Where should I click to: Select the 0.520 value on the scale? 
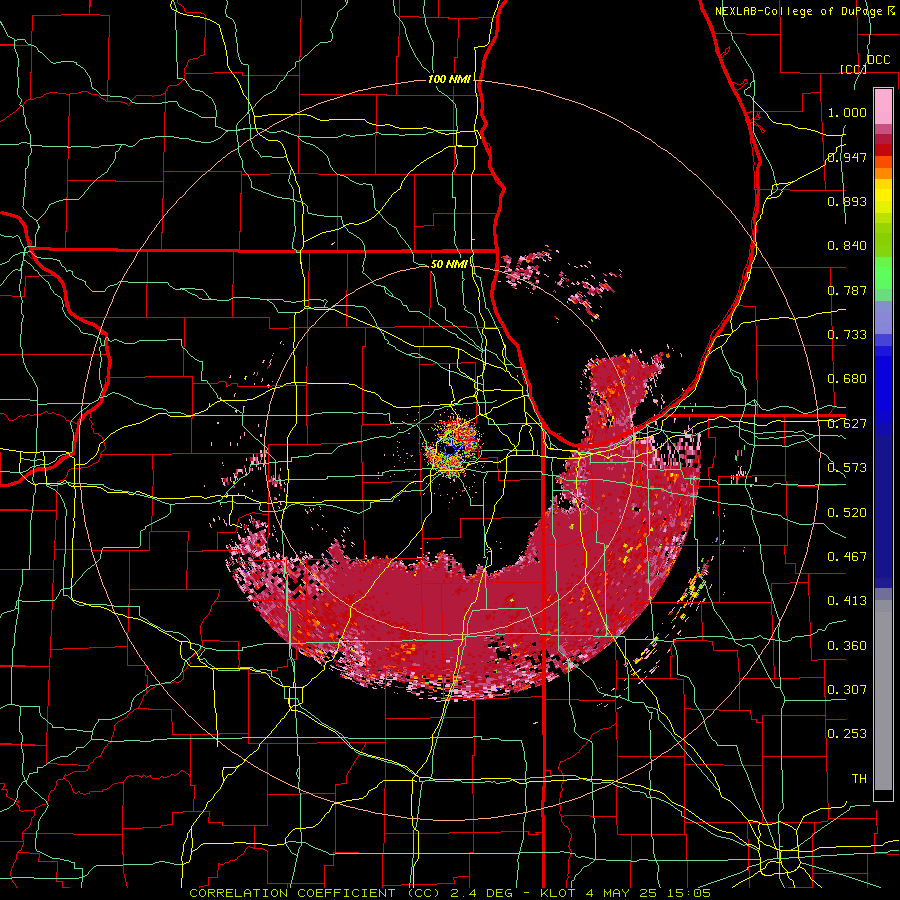pos(847,513)
